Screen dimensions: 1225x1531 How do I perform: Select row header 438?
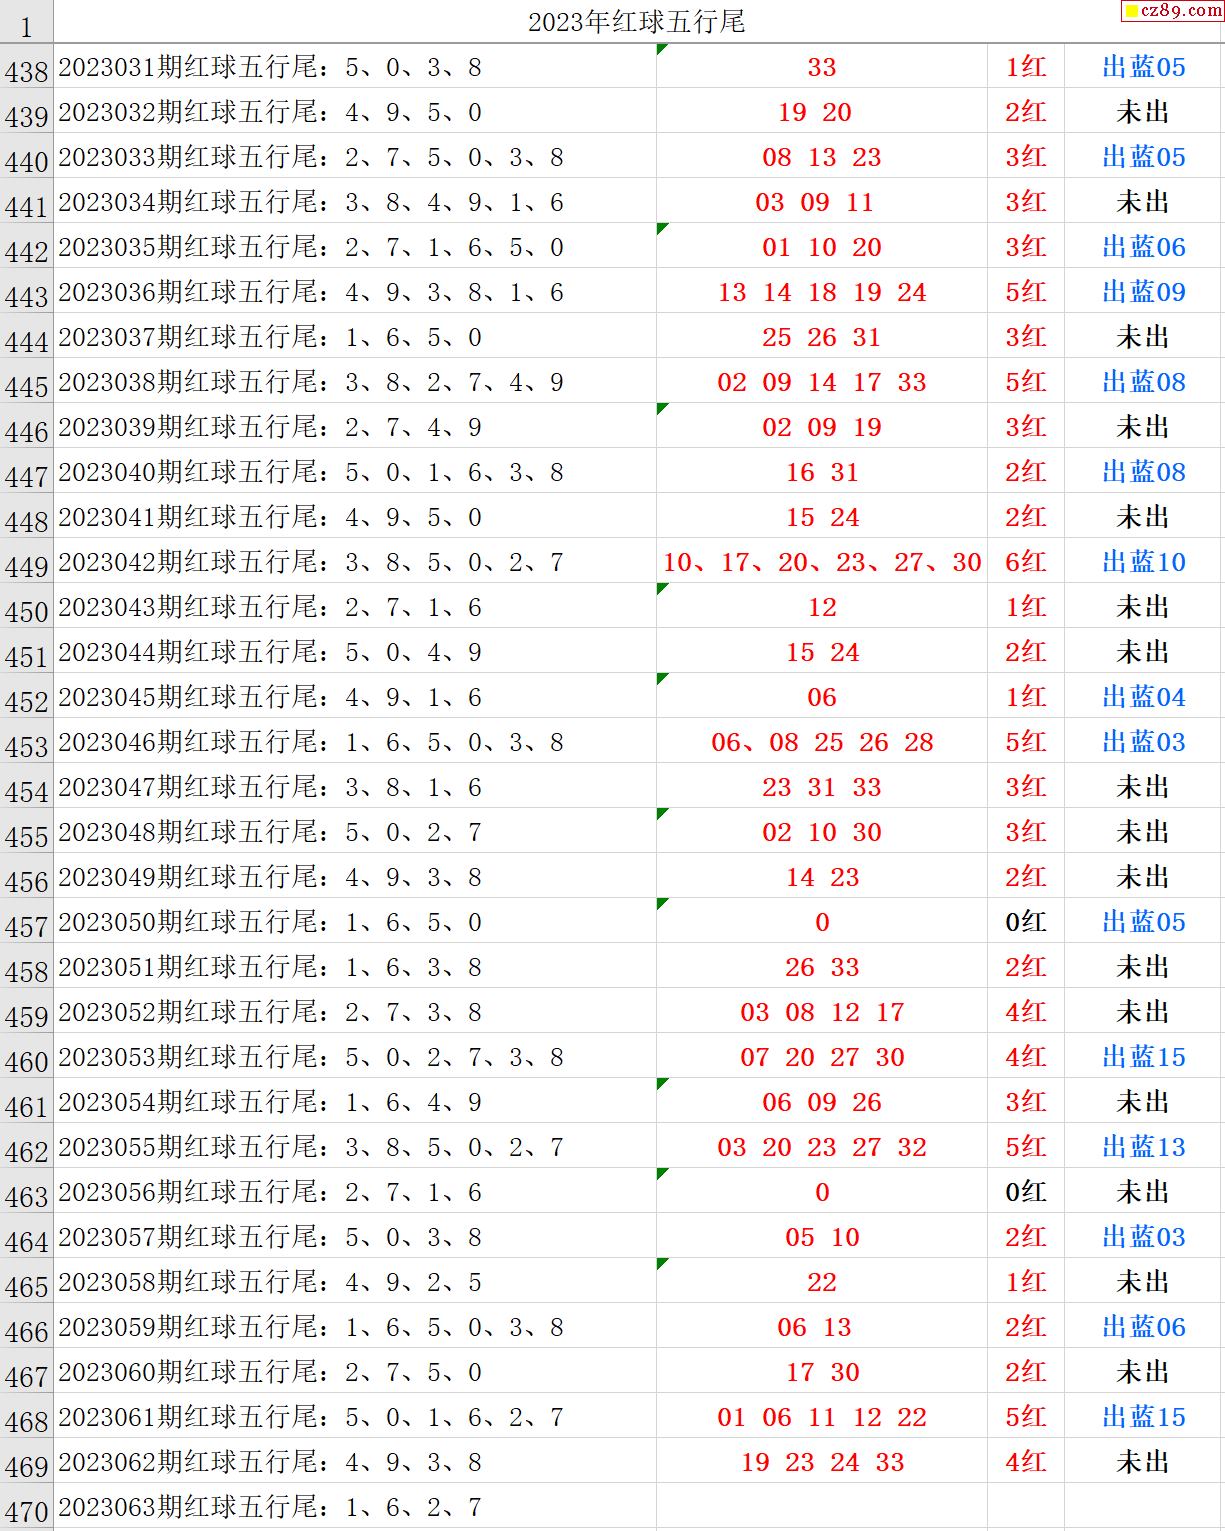26,67
